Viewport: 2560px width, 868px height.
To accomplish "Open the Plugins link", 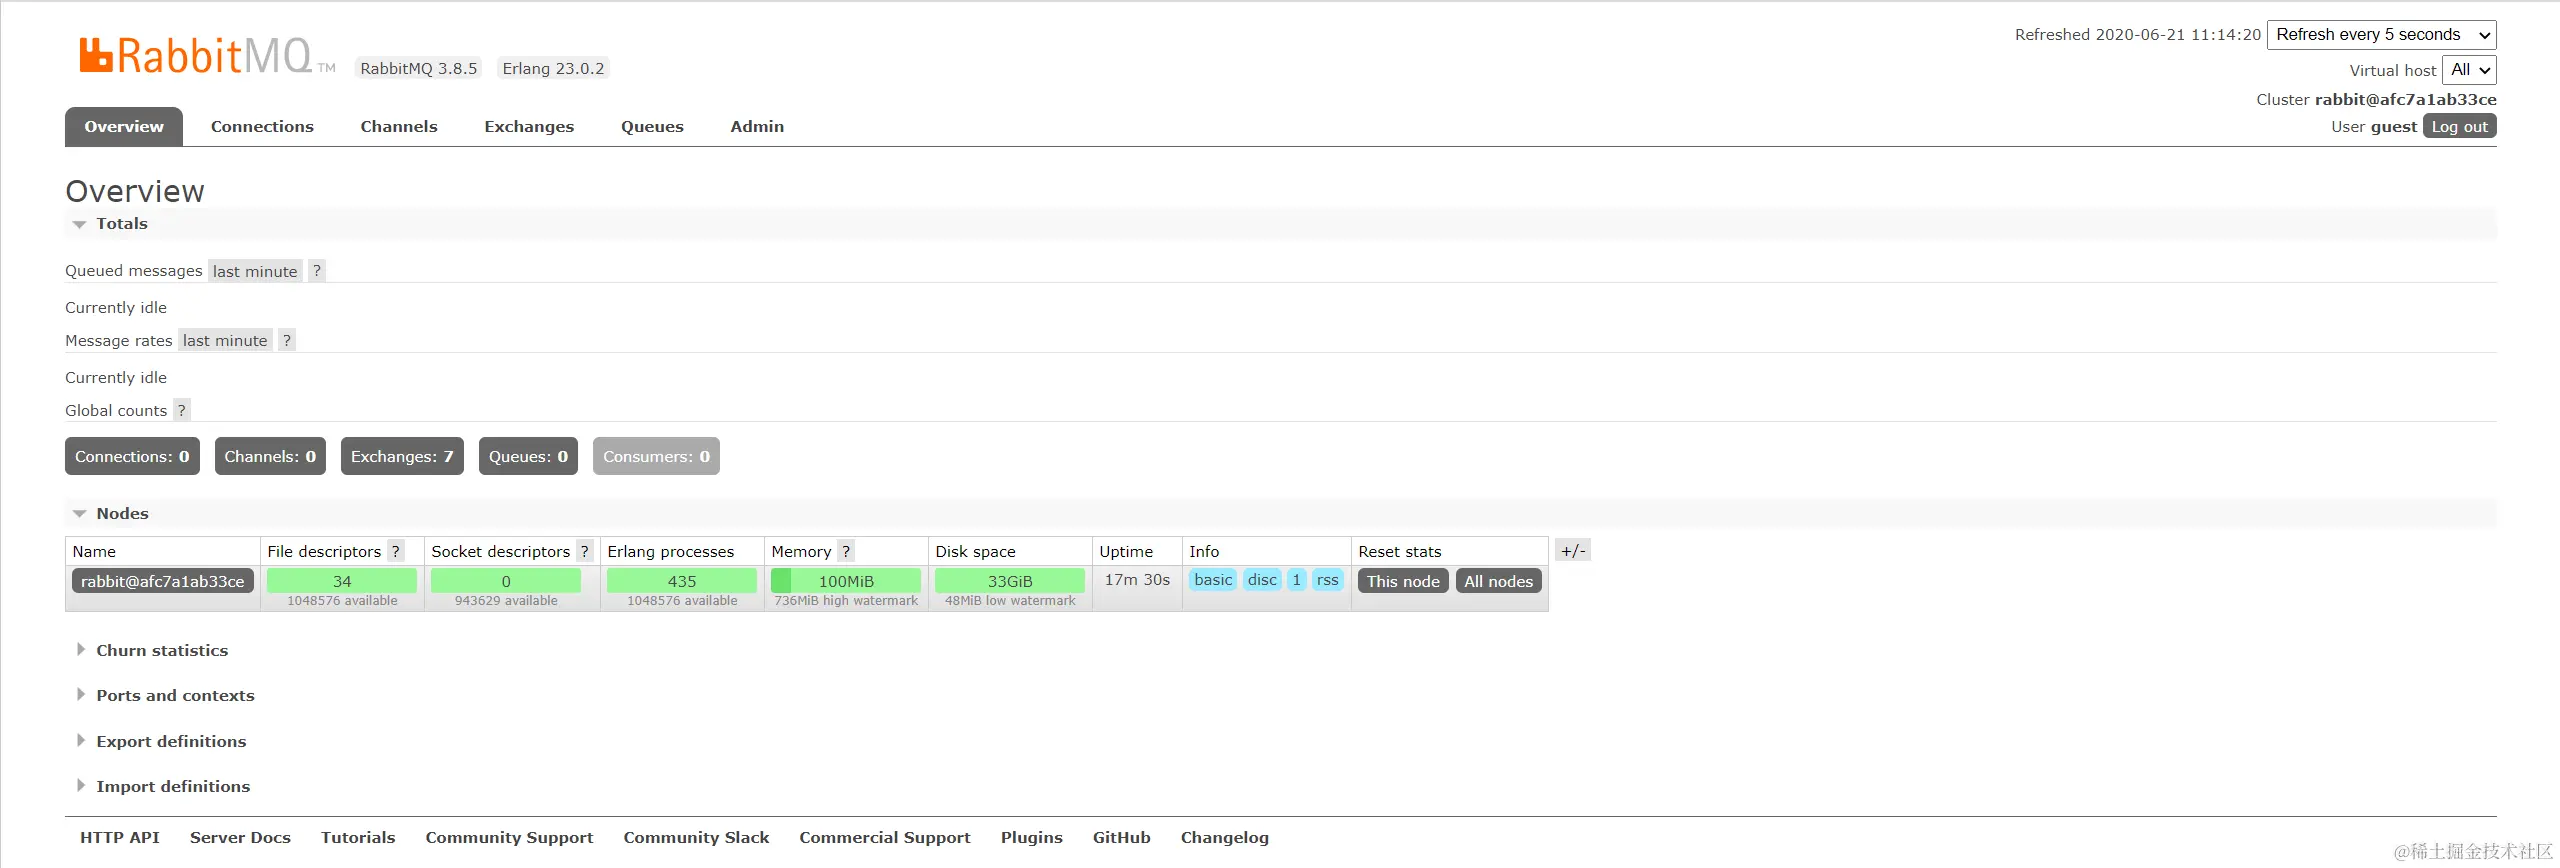I will pyautogui.click(x=1032, y=838).
